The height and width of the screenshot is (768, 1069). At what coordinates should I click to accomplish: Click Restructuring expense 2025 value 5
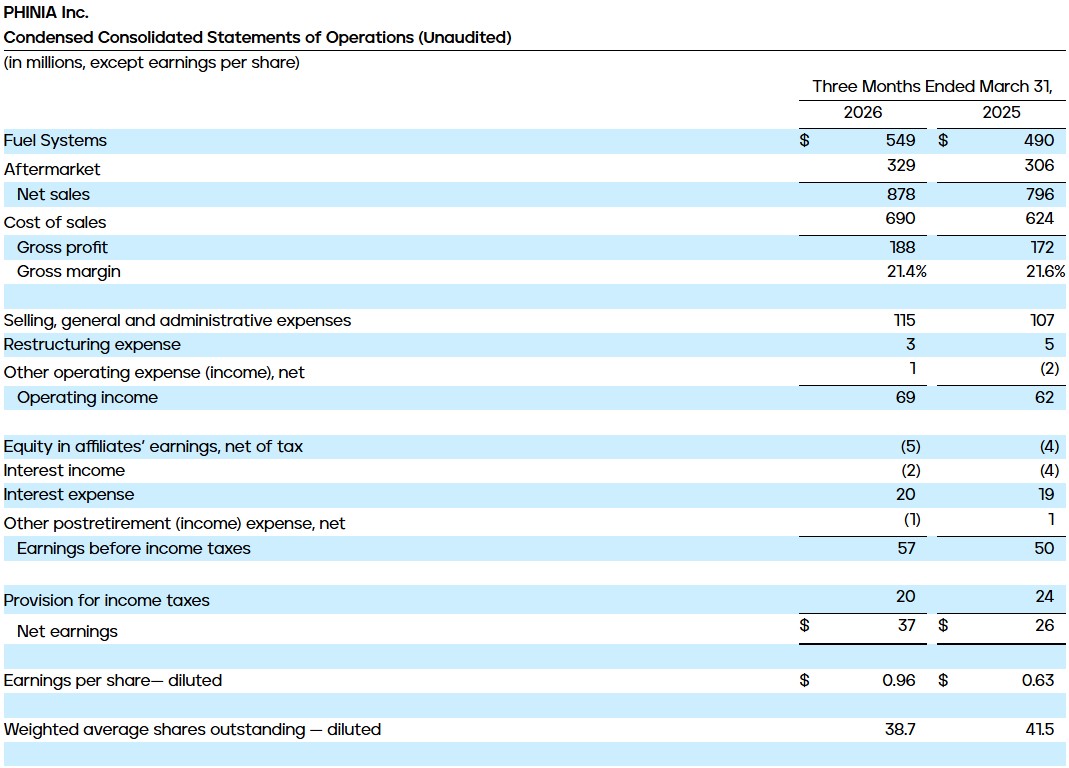1049,344
